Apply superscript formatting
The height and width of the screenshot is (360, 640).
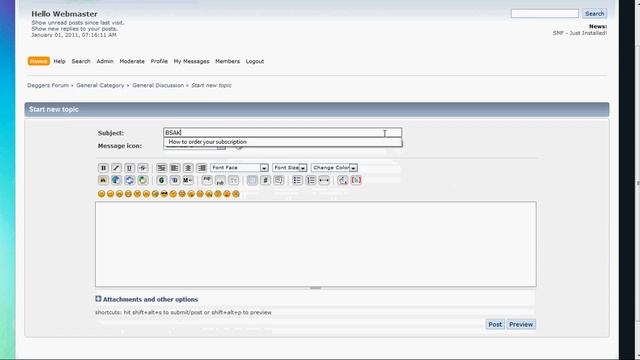pos(207,180)
